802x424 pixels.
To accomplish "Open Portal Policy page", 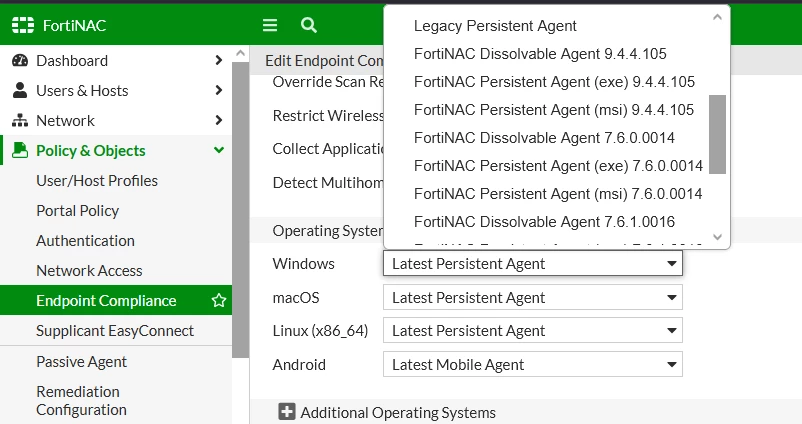I will tap(78, 211).
